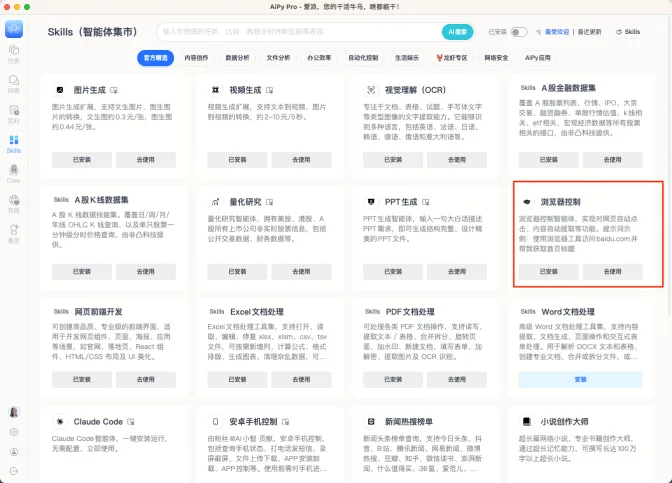Screen dimensions: 672x483
Task: Click the Claude Code card icon
Action: (x=60, y=422)
